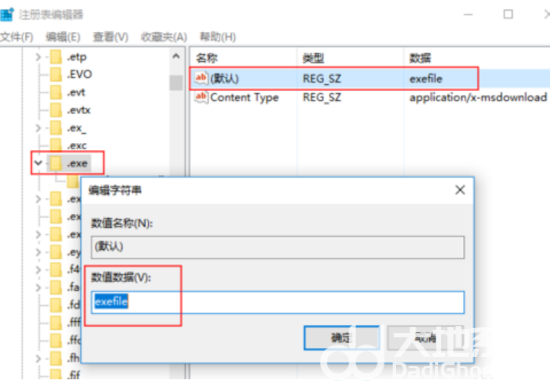Expand the .ex_ tree node
550x382 pixels.
(x=38, y=128)
